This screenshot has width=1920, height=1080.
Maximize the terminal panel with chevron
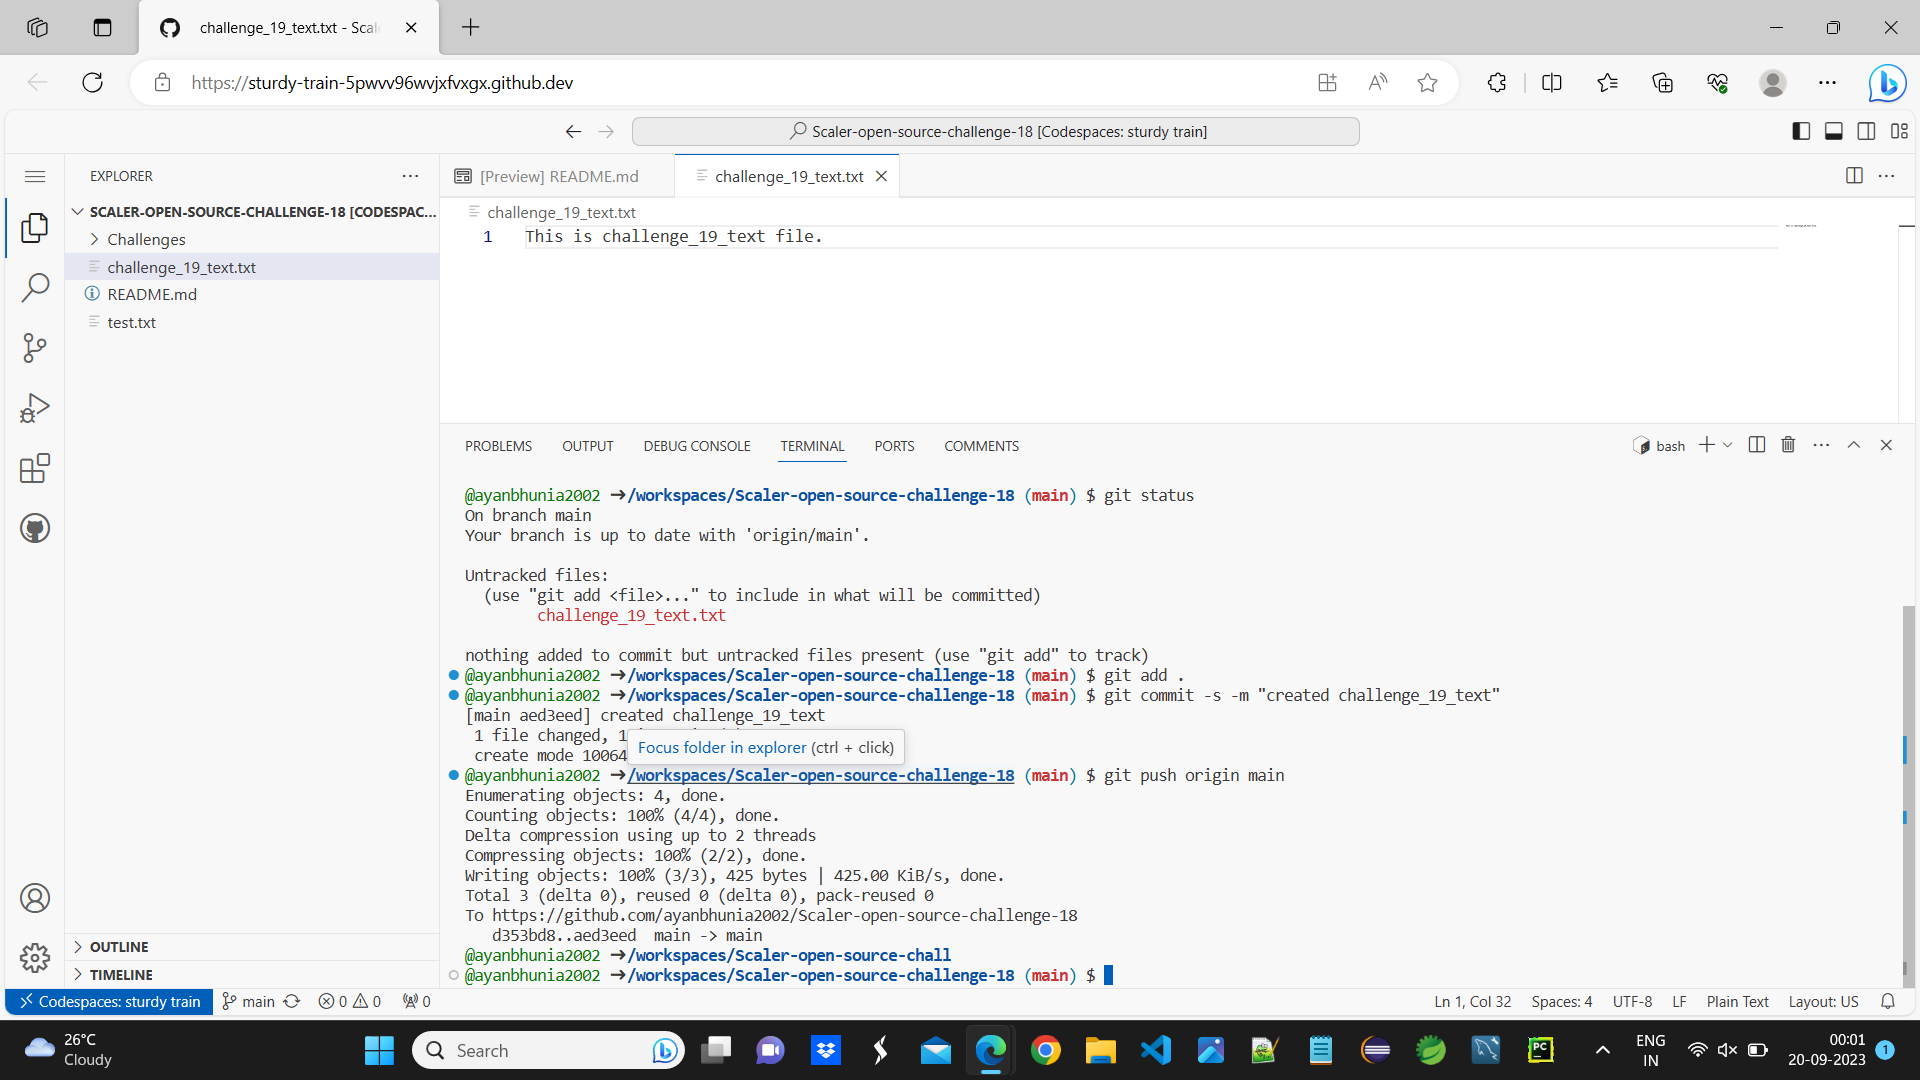[1854, 445]
